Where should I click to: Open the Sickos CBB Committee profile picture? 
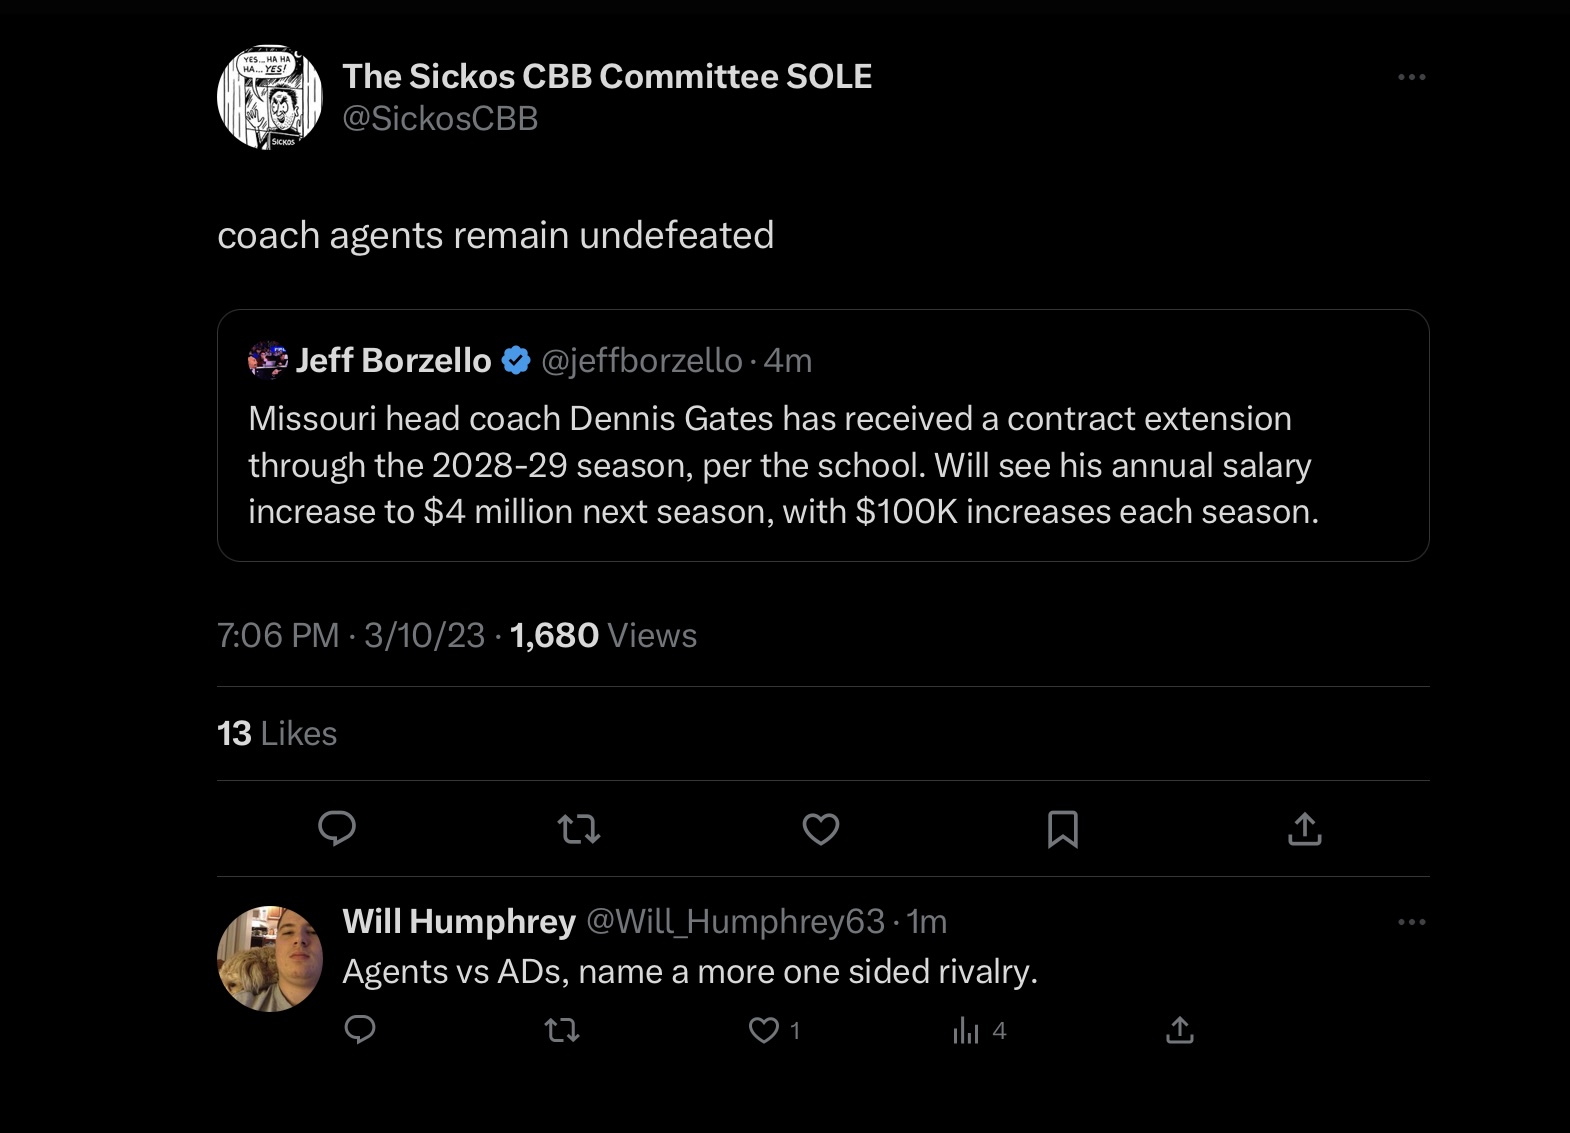pos(270,97)
